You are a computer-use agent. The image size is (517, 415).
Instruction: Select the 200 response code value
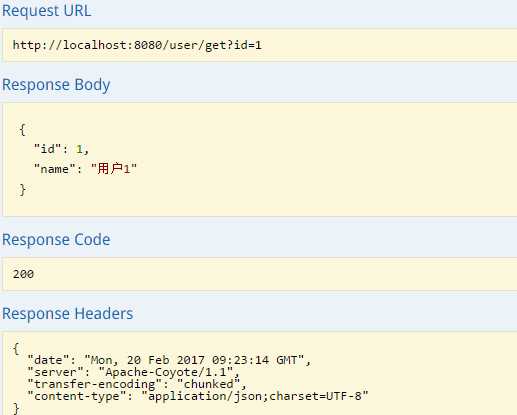pos(23,274)
